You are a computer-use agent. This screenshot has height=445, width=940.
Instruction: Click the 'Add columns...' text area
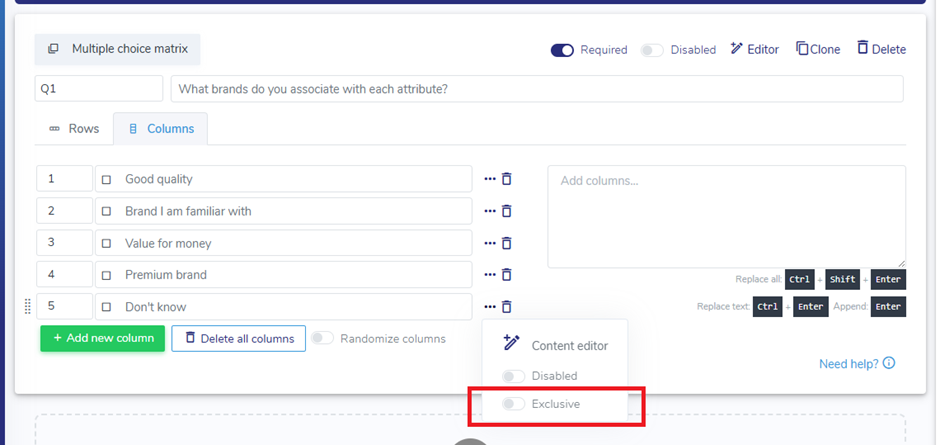[726, 216]
